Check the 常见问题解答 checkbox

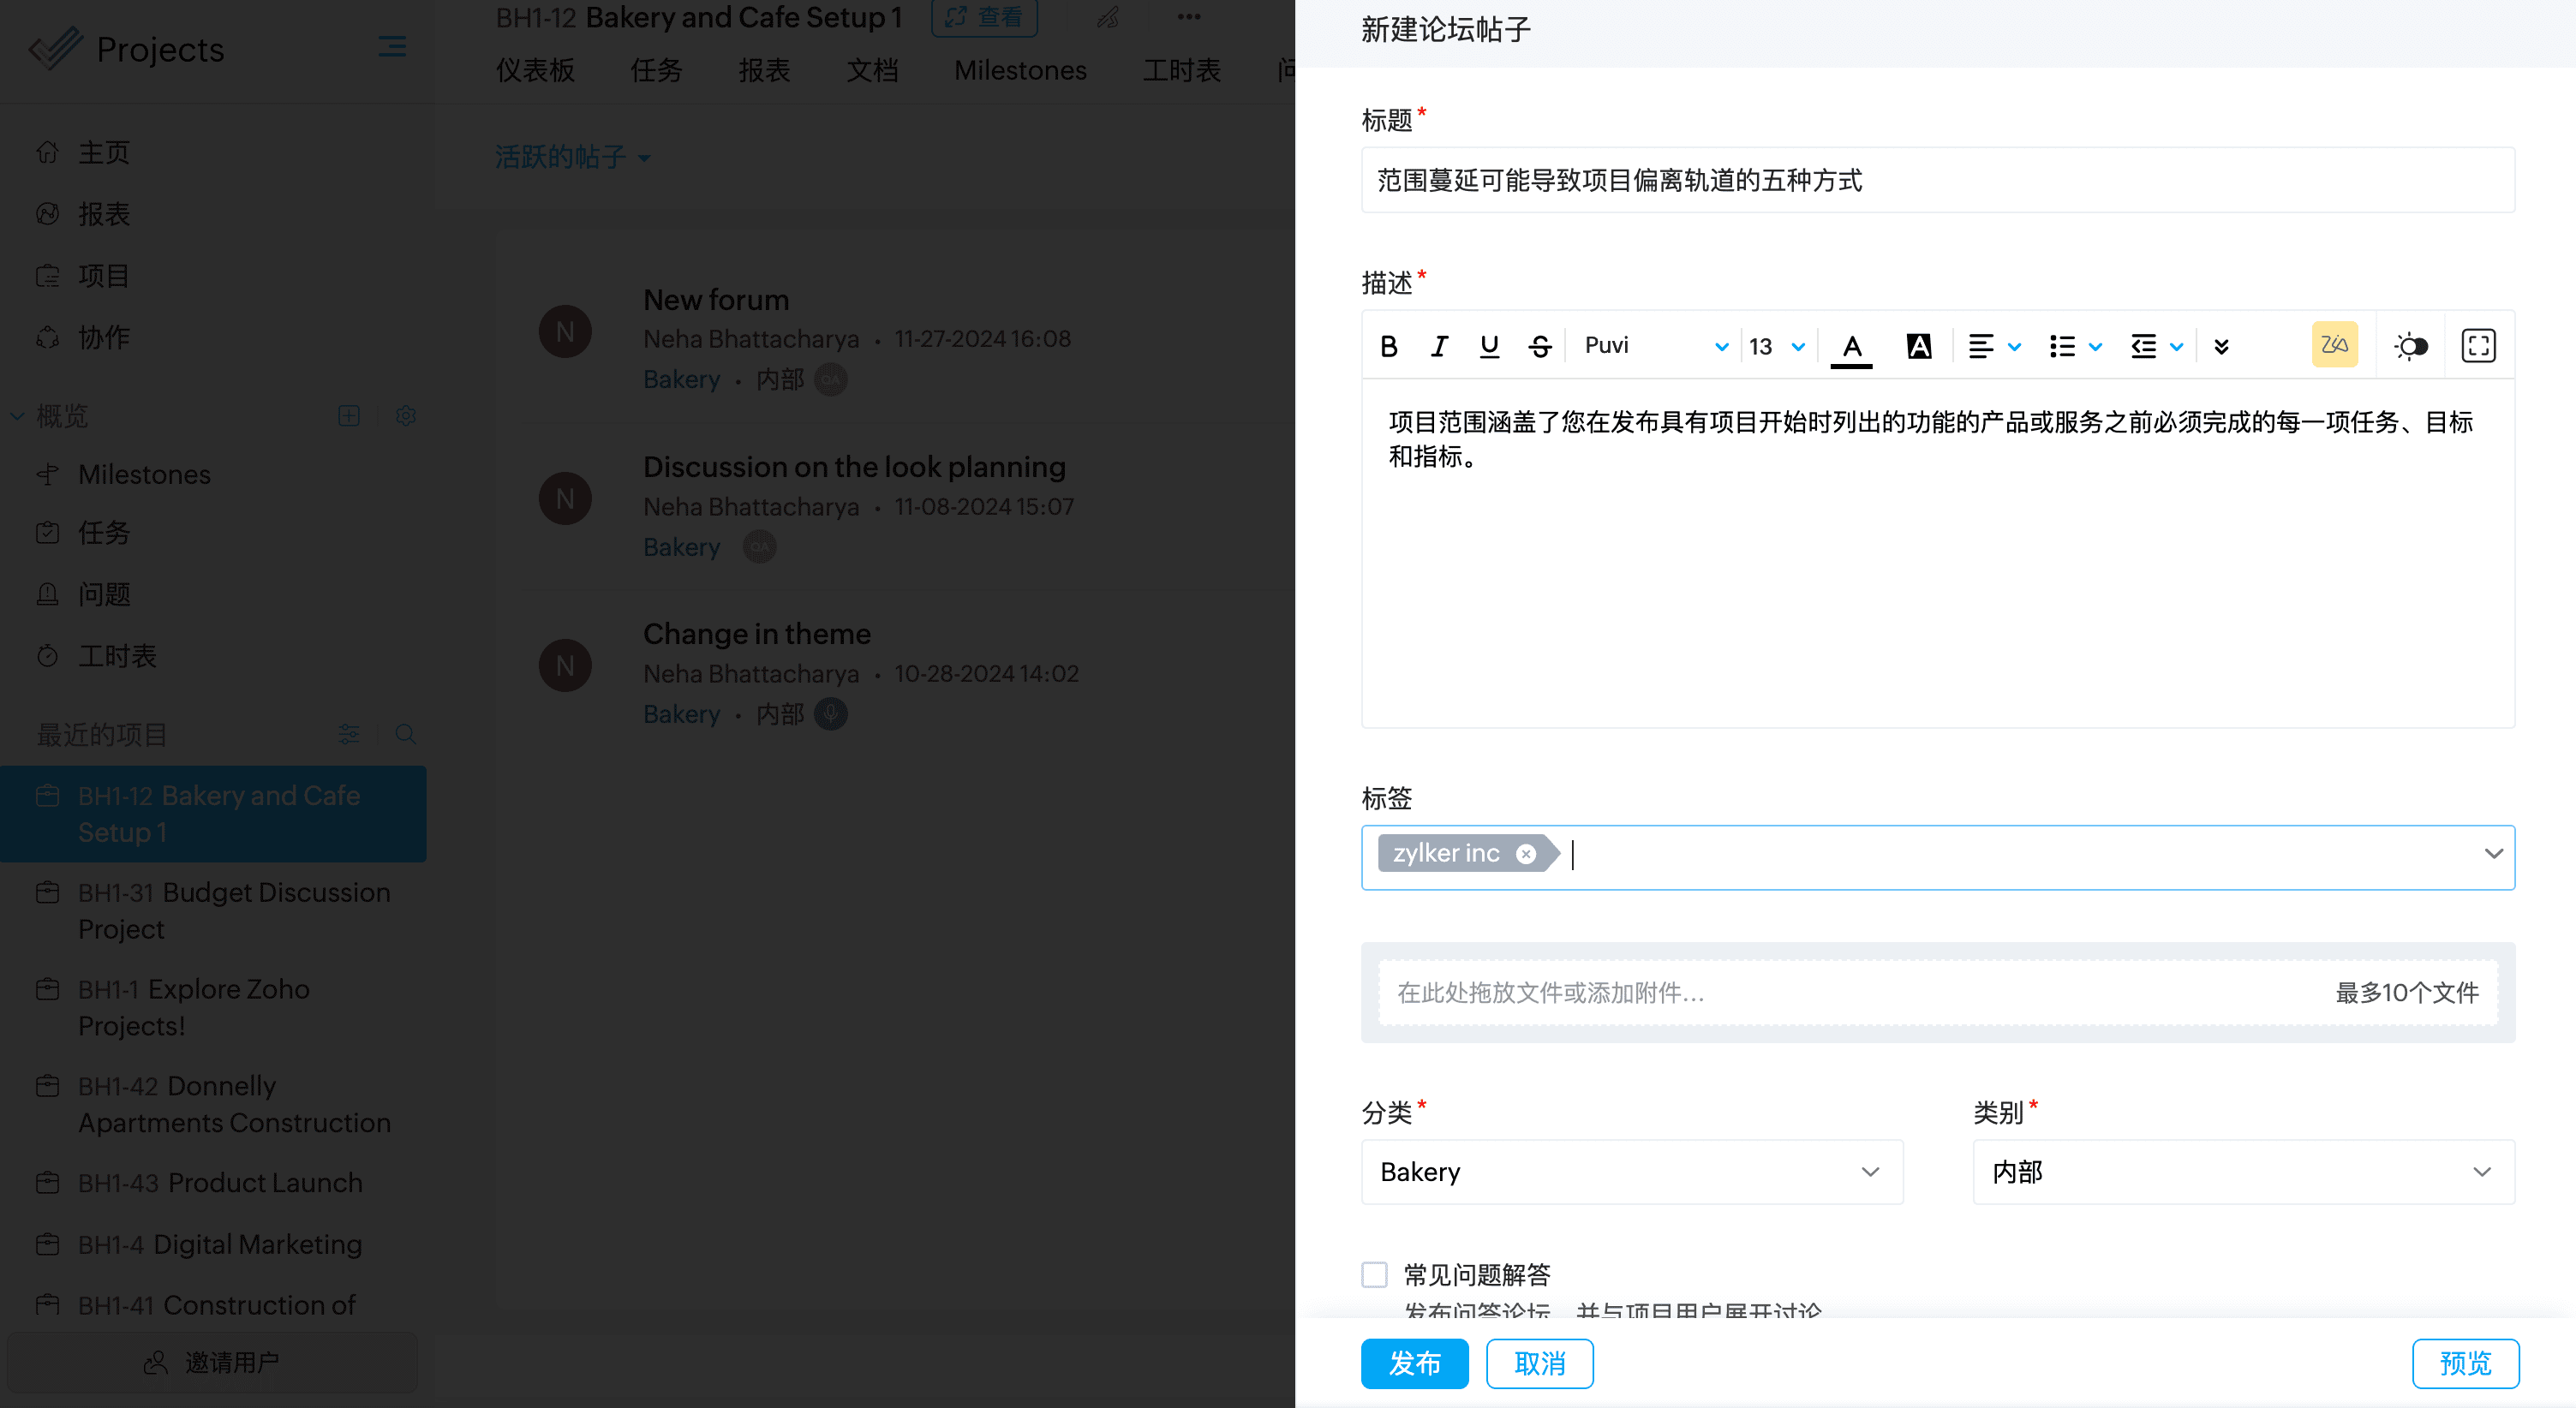(x=1375, y=1274)
